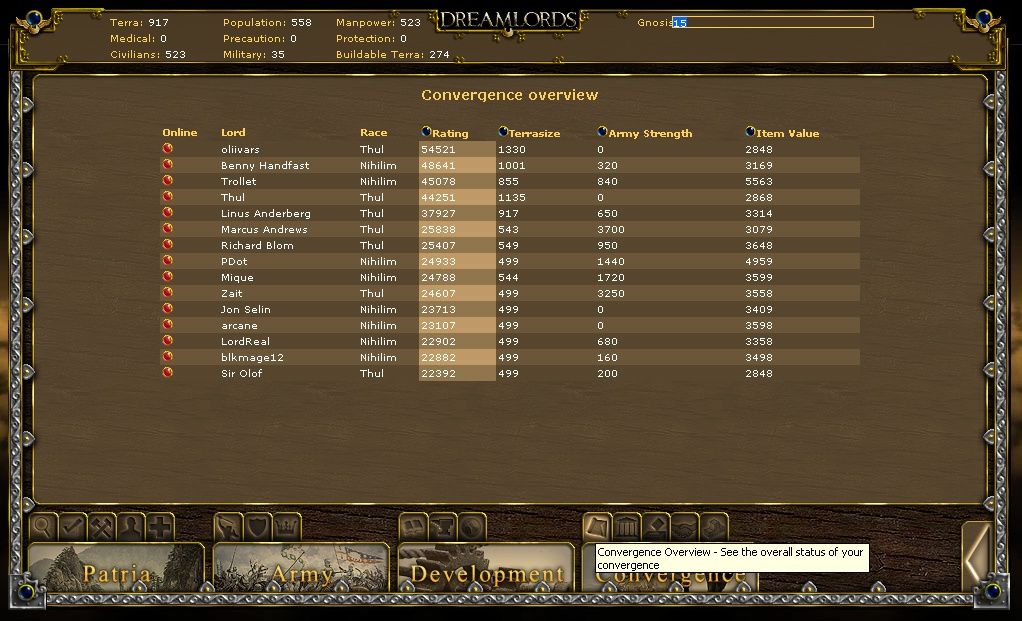Click the back arrow at bottom right
This screenshot has height=621, width=1022.
pos(978,555)
